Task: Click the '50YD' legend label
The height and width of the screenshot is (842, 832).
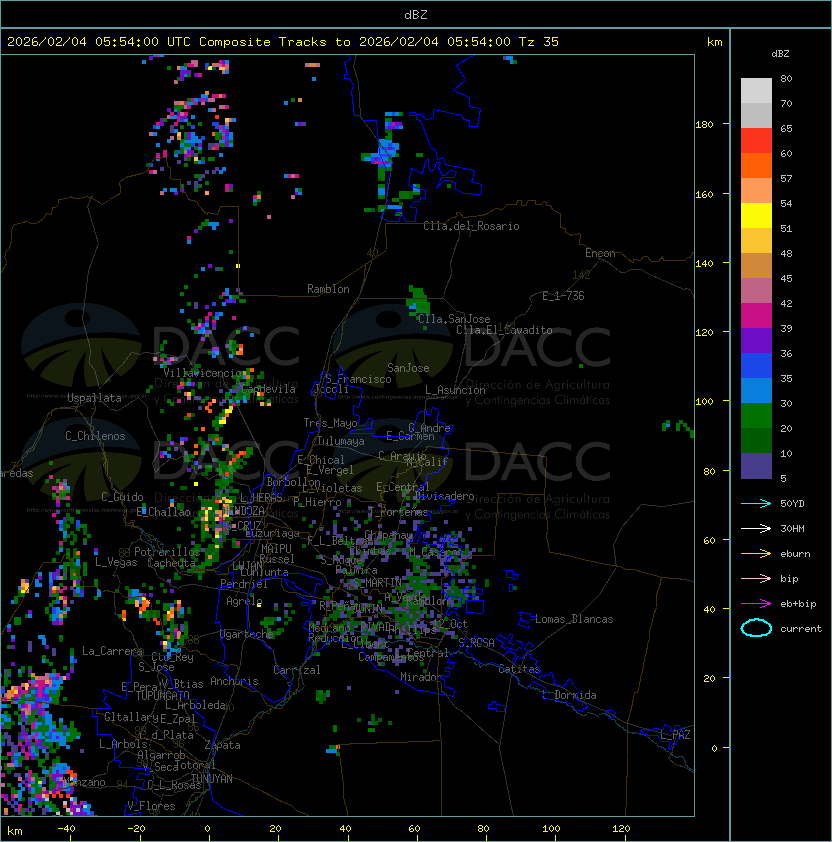Action: [792, 504]
